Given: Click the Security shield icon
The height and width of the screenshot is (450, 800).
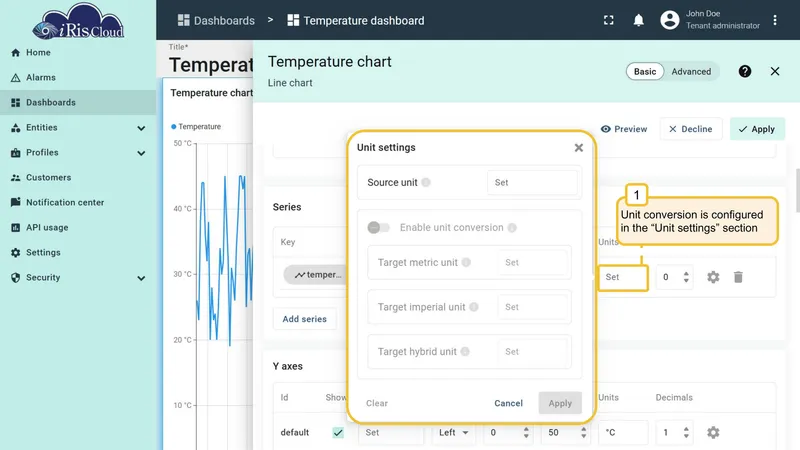Looking at the screenshot, I should pyautogui.click(x=16, y=278).
